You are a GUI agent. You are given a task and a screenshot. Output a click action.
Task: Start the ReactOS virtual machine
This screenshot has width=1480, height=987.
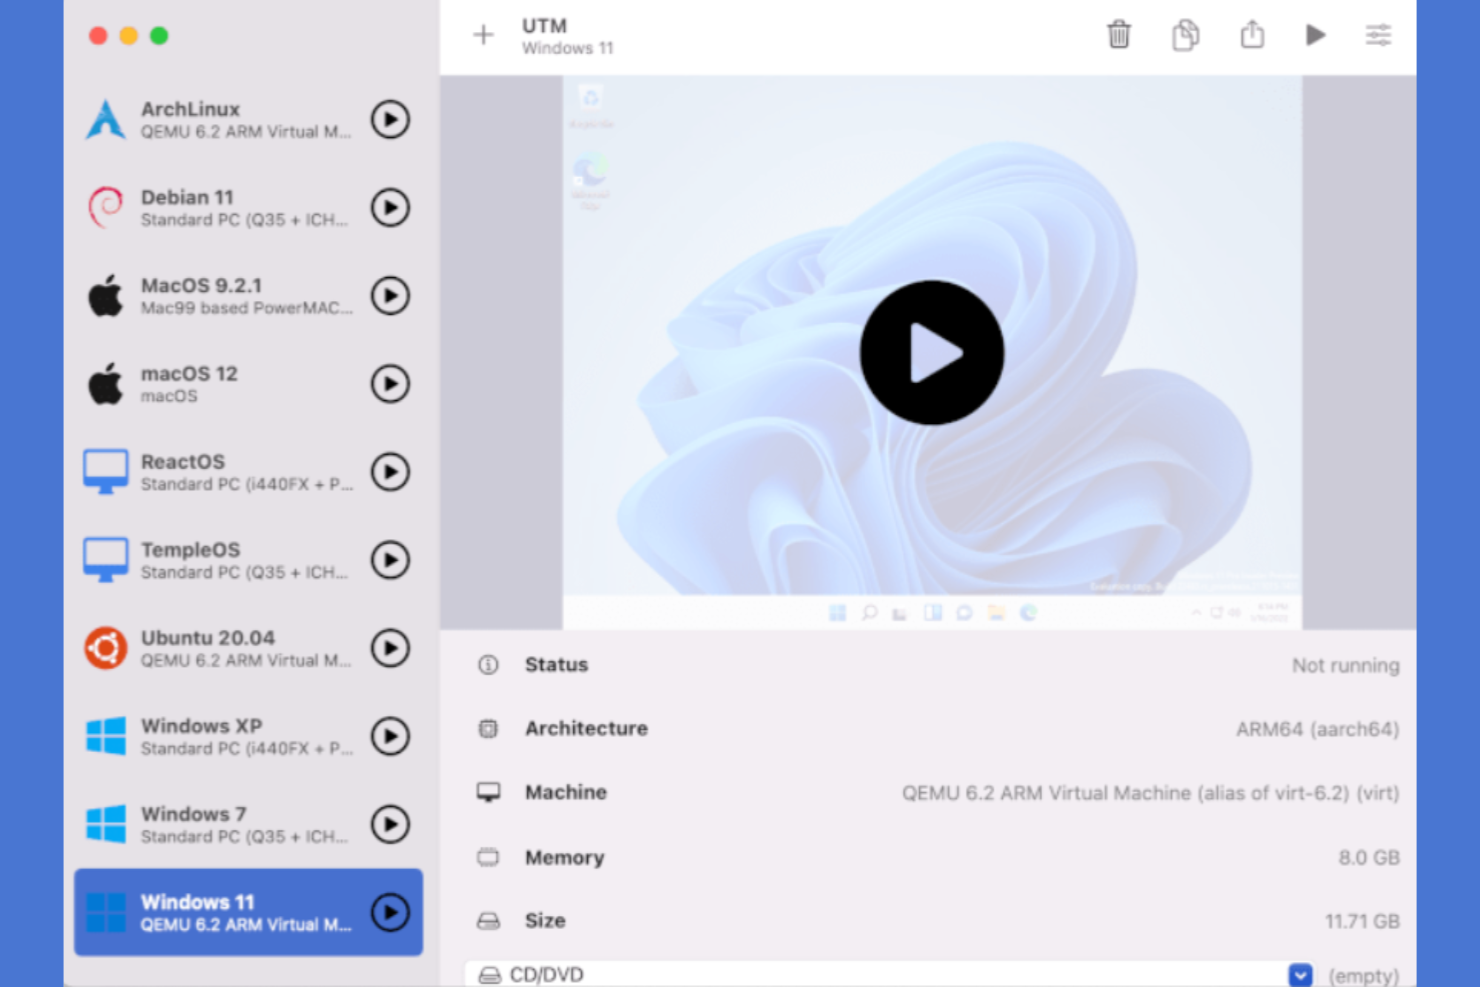tap(390, 471)
